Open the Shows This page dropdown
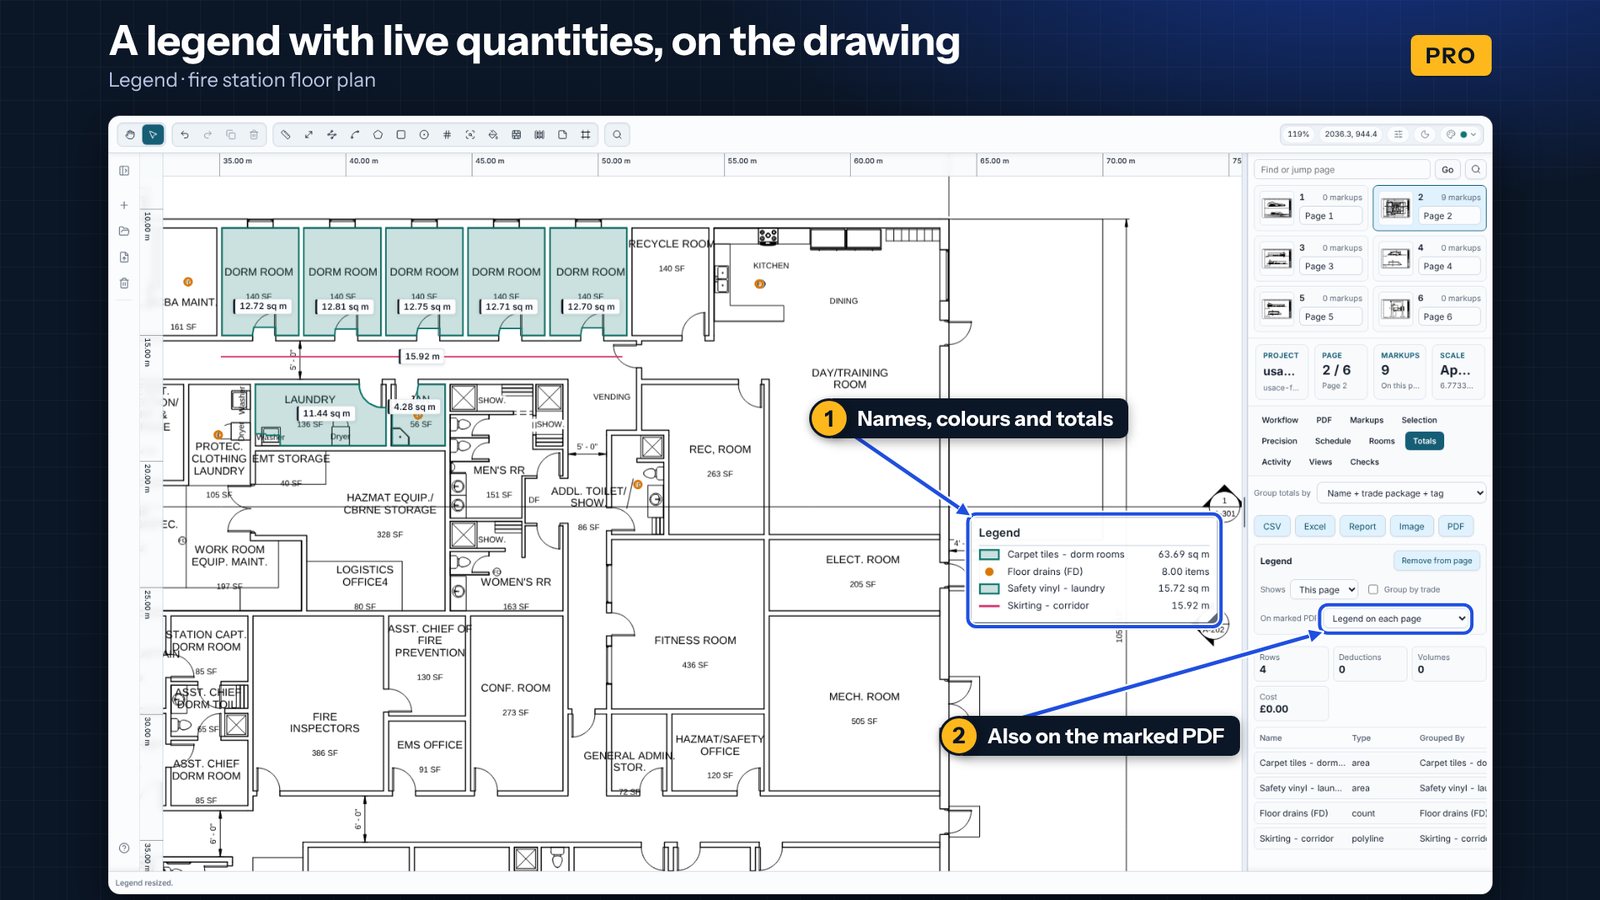The width and height of the screenshot is (1600, 900). 1324,589
